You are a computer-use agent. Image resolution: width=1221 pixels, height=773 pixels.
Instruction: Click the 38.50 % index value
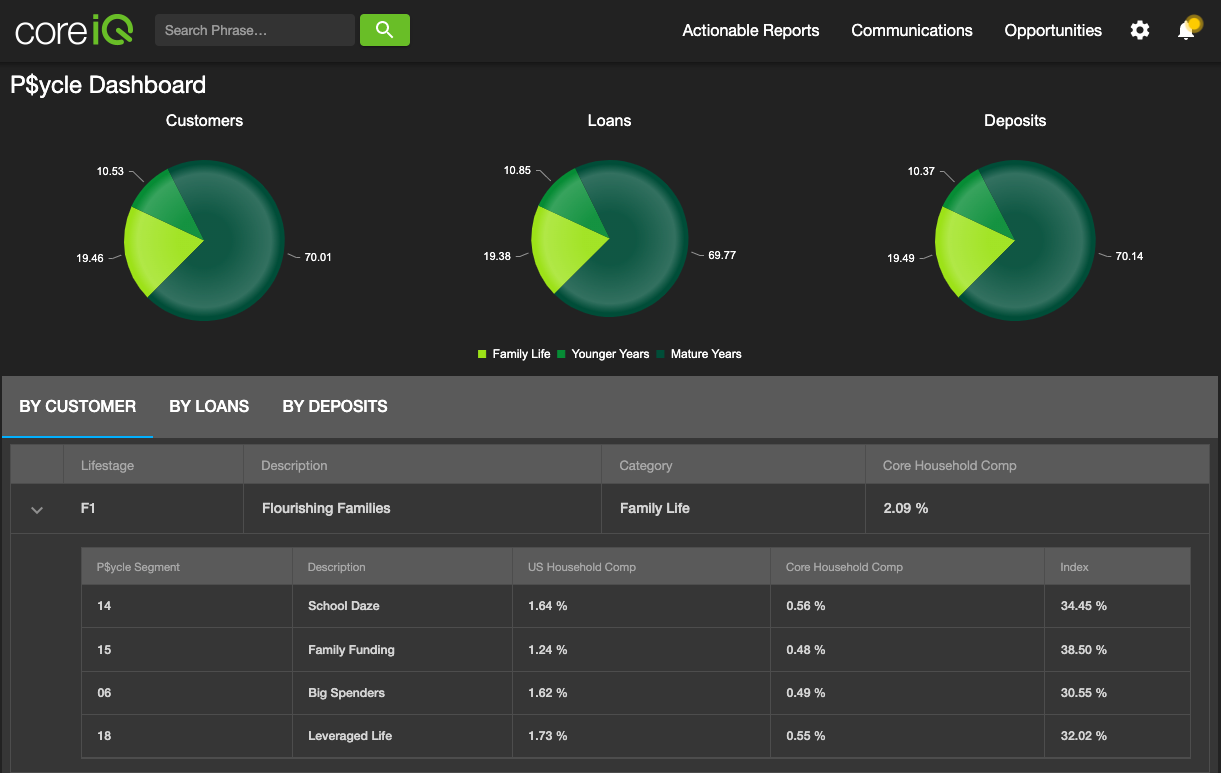(1083, 650)
